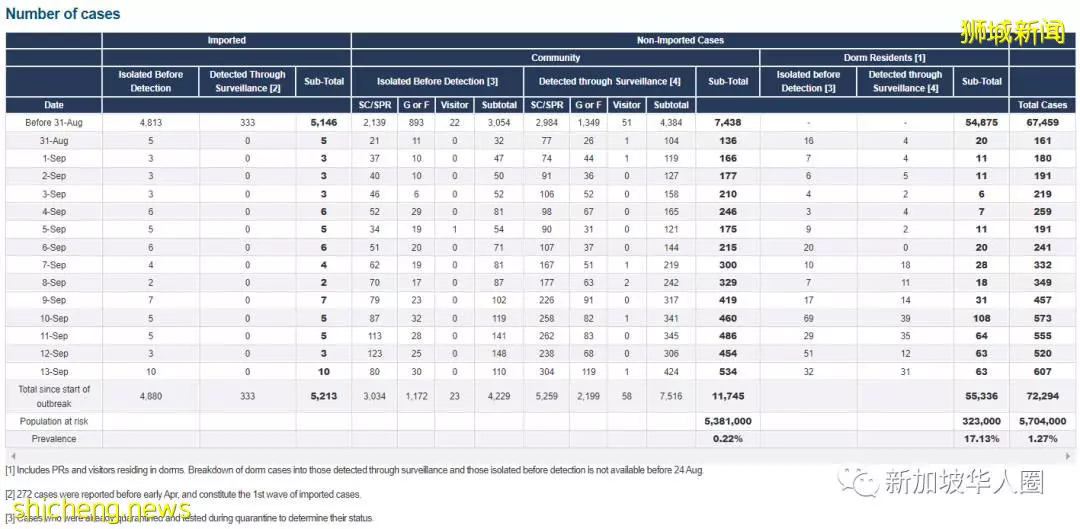Select the 'Number of cases' heading
The height and width of the screenshot is (529, 1080).
(63, 14)
